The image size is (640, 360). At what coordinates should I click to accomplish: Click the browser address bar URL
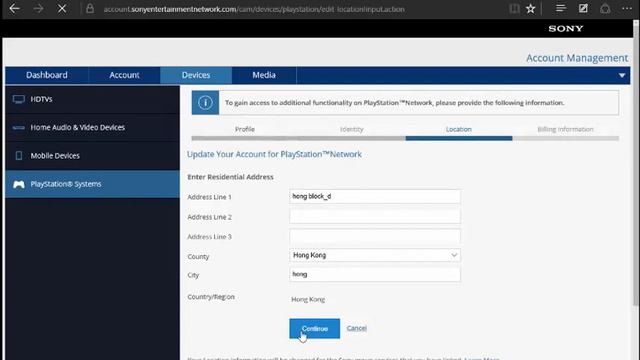(254, 9)
